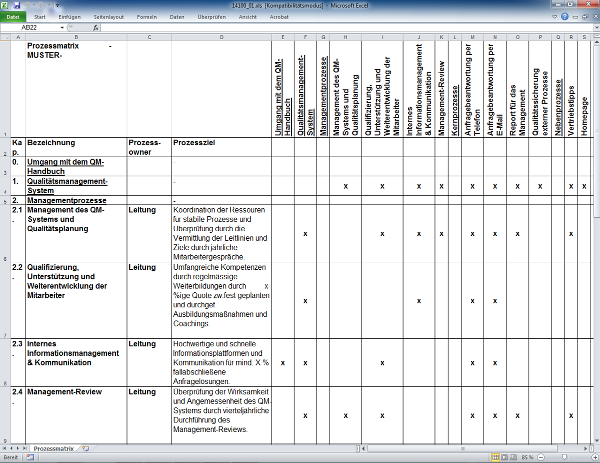The height and width of the screenshot is (463, 600).
Task: Click the Excel help question mark icon
Action: (x=564, y=17)
